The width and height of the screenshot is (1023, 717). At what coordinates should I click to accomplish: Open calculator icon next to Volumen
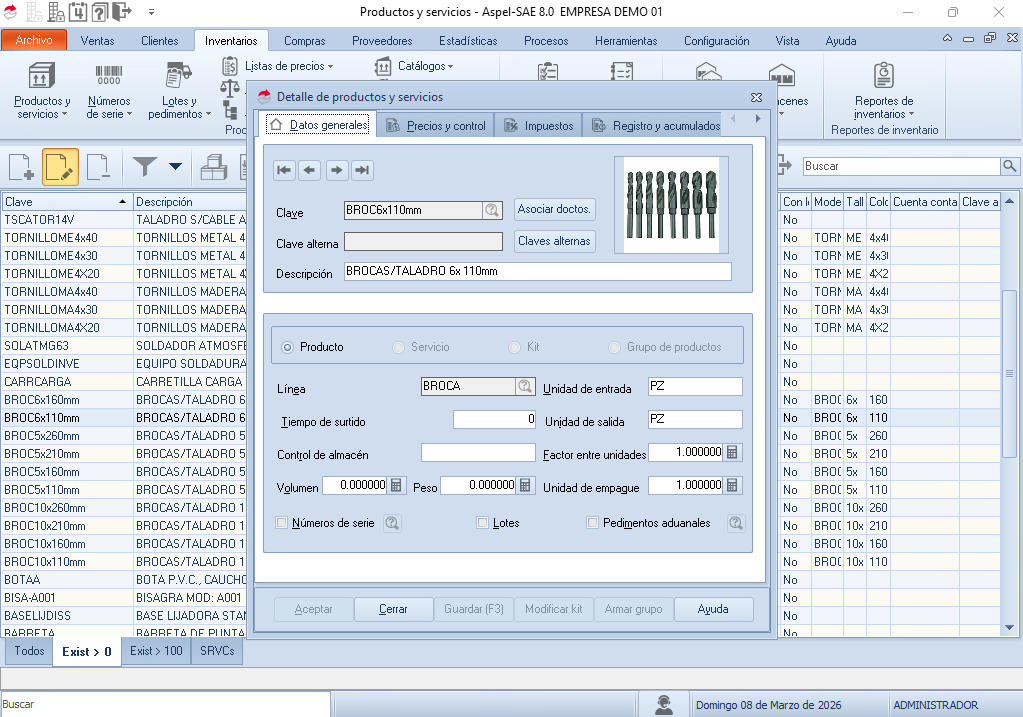click(397, 486)
